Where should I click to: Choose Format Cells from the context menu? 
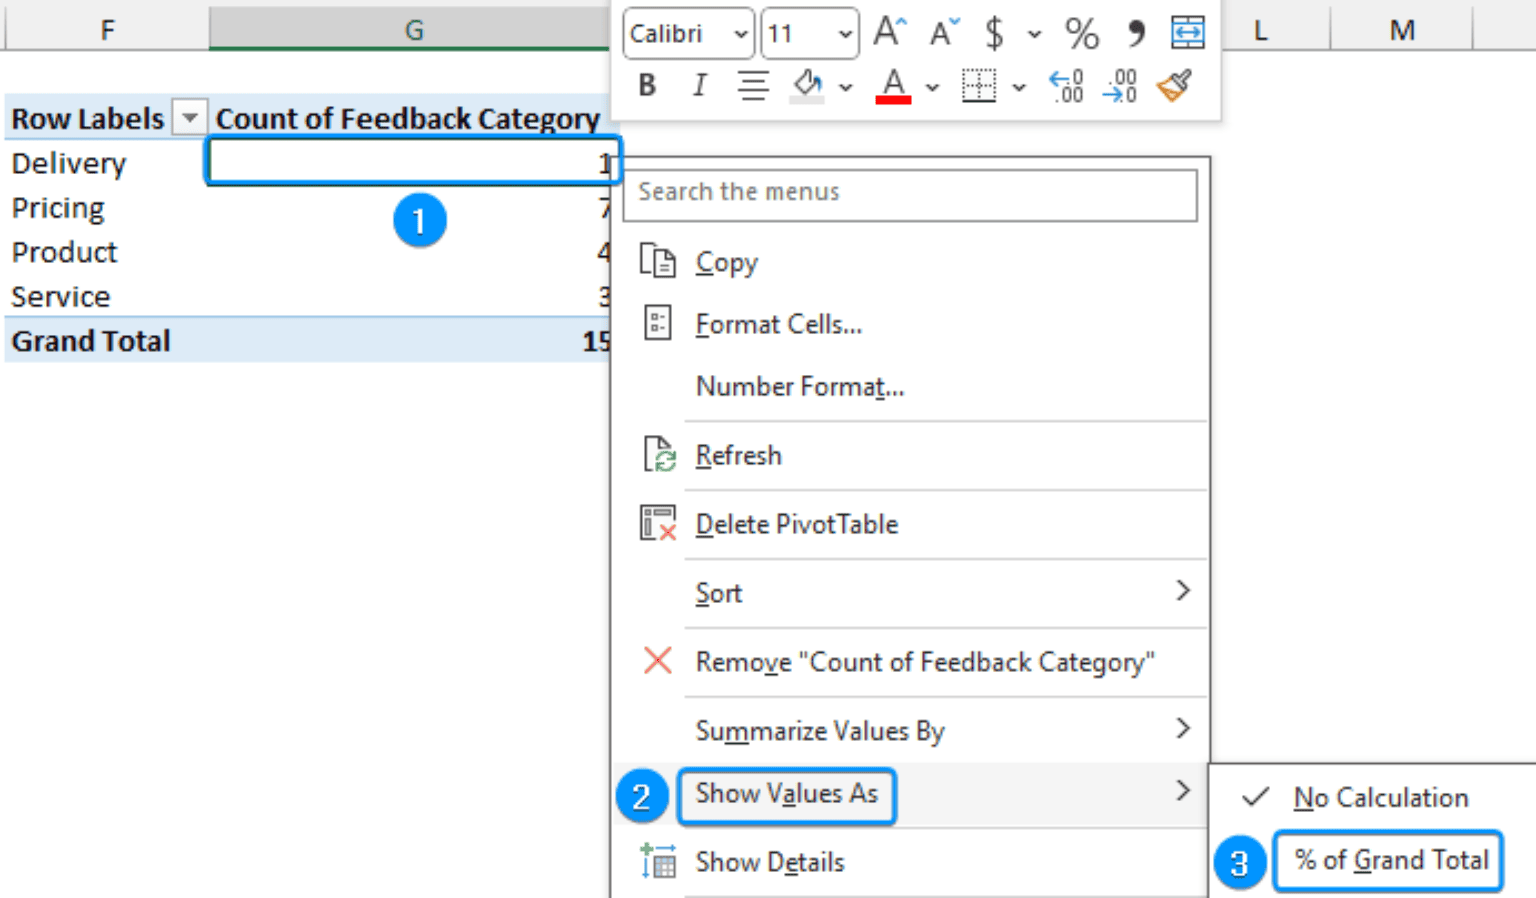click(x=779, y=324)
